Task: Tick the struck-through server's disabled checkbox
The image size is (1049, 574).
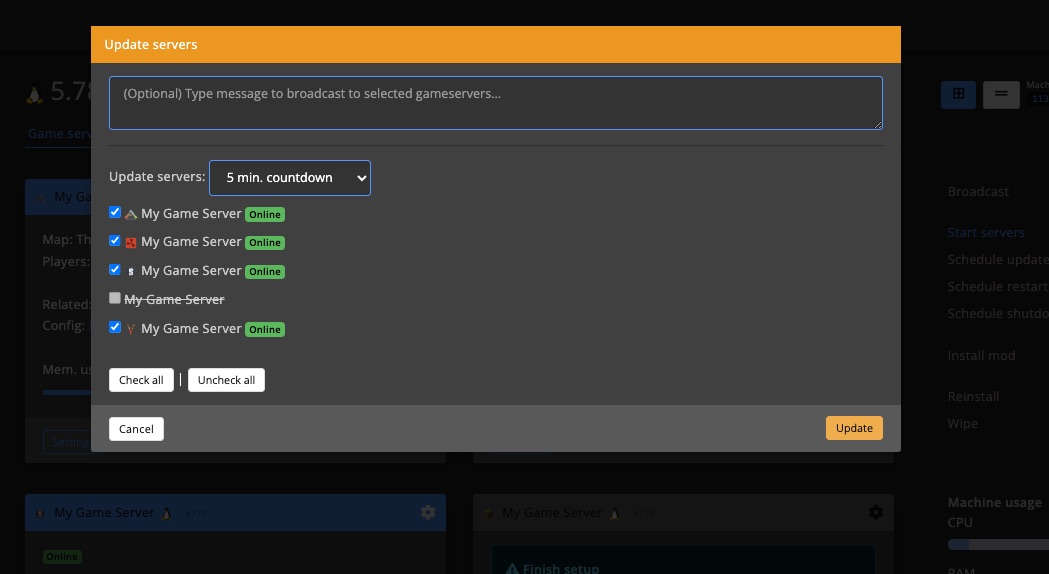Action: 115,298
